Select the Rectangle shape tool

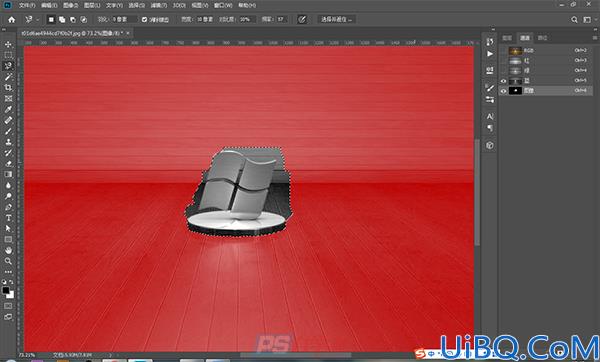click(8, 240)
